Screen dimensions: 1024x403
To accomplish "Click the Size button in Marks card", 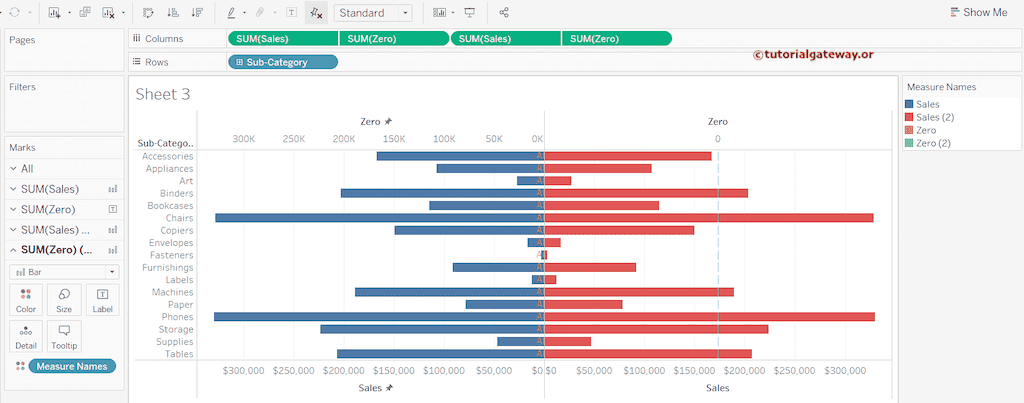I will coord(64,299).
